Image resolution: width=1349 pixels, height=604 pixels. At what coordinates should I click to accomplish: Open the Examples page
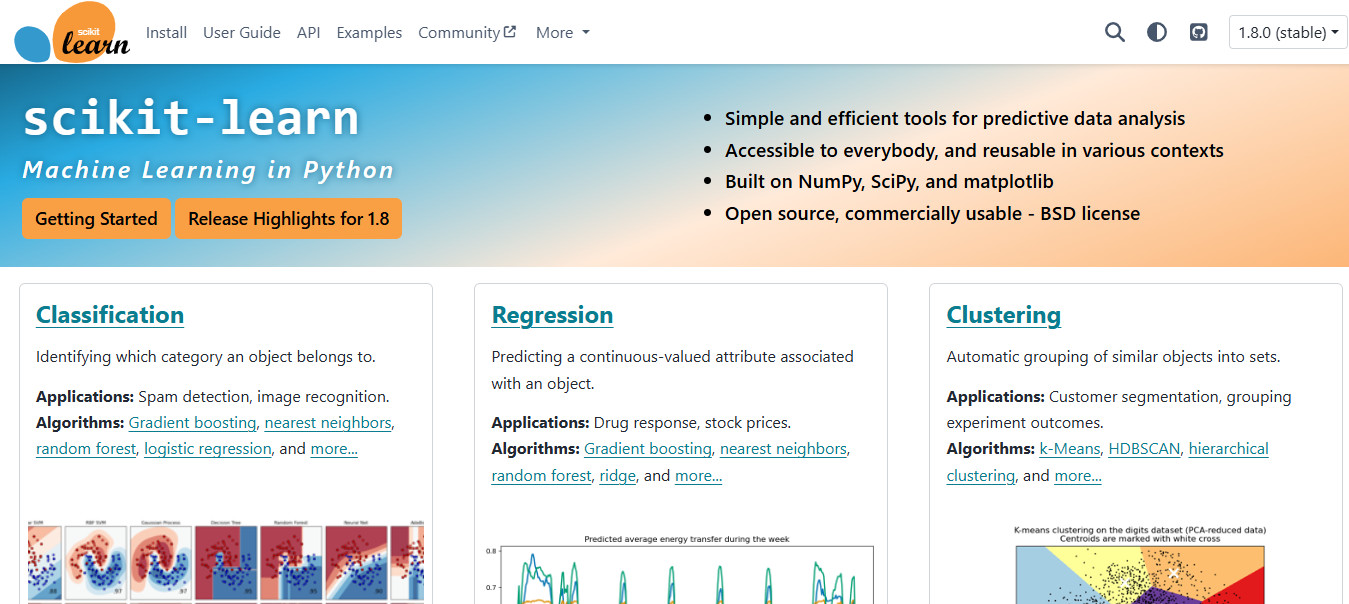coord(369,32)
